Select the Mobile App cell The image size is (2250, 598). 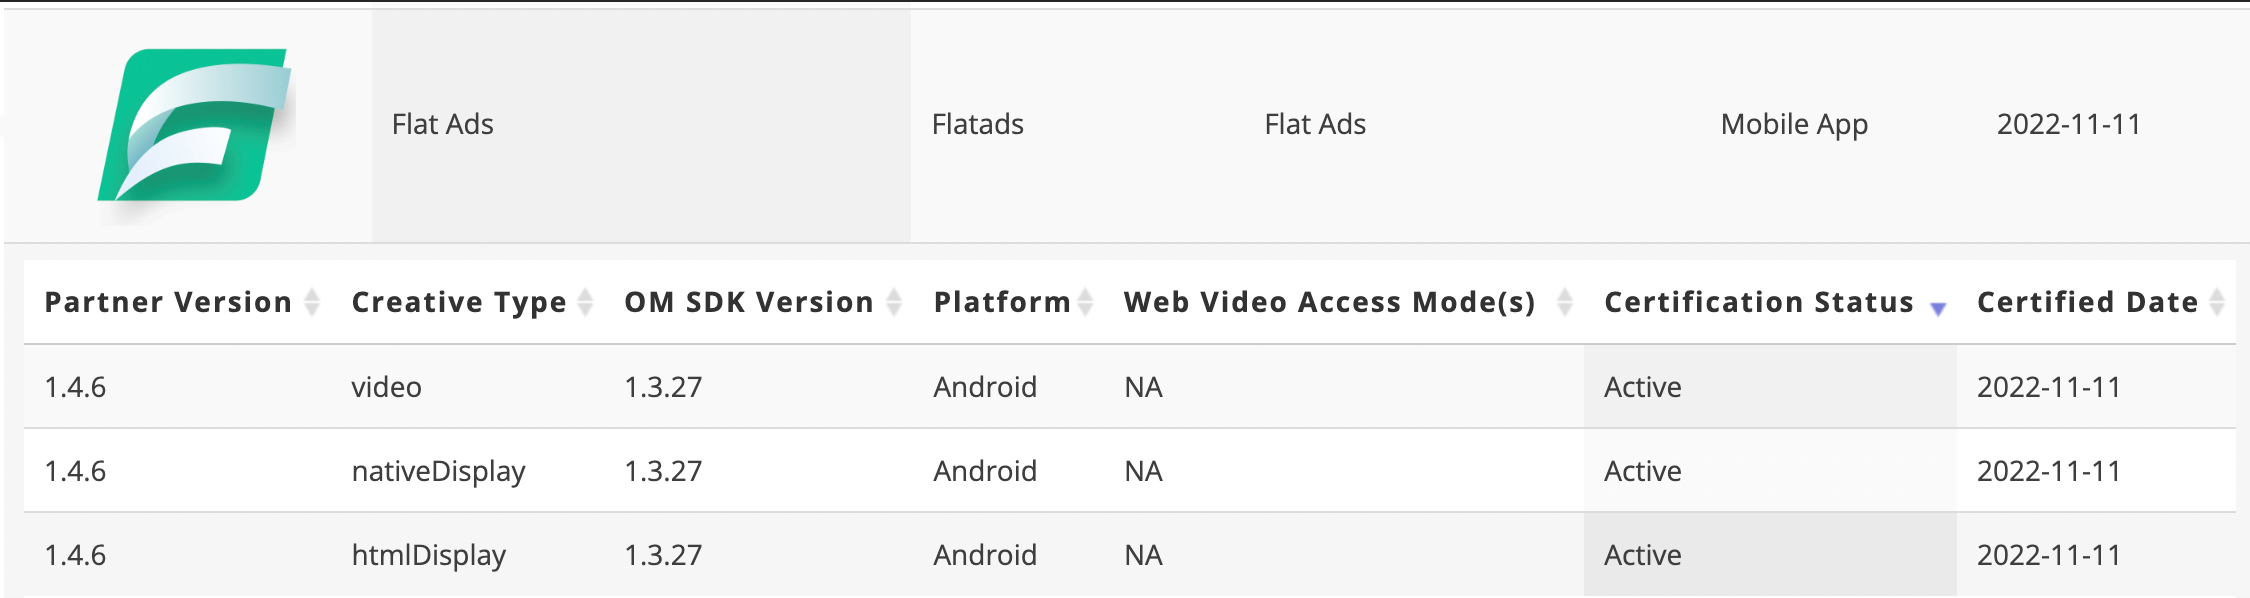pyautogui.click(x=1794, y=125)
